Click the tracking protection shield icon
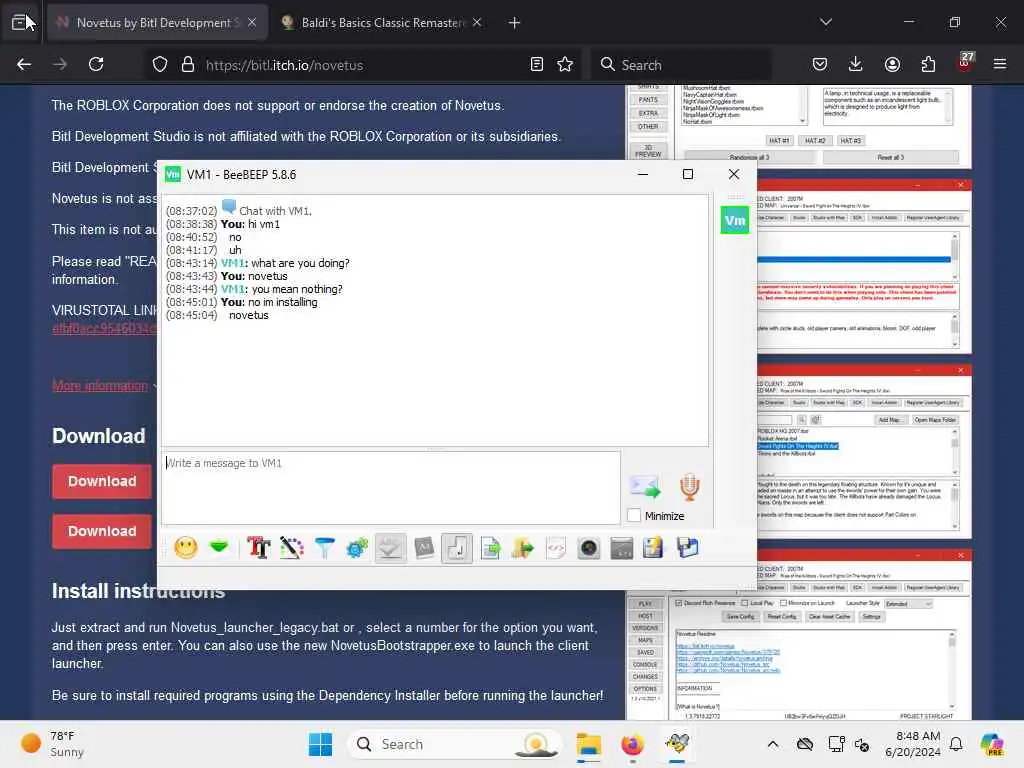This screenshot has height=768, width=1024. [160, 64]
